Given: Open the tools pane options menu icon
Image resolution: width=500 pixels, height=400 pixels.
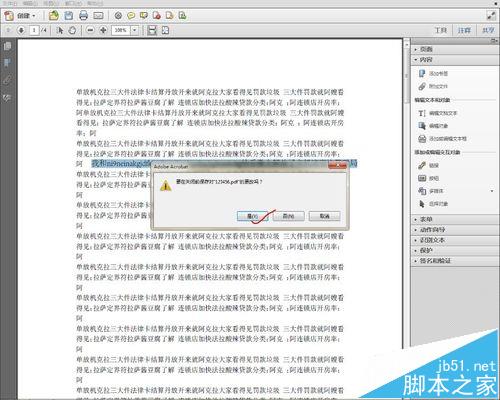Looking at the screenshot, I should coord(494,41).
